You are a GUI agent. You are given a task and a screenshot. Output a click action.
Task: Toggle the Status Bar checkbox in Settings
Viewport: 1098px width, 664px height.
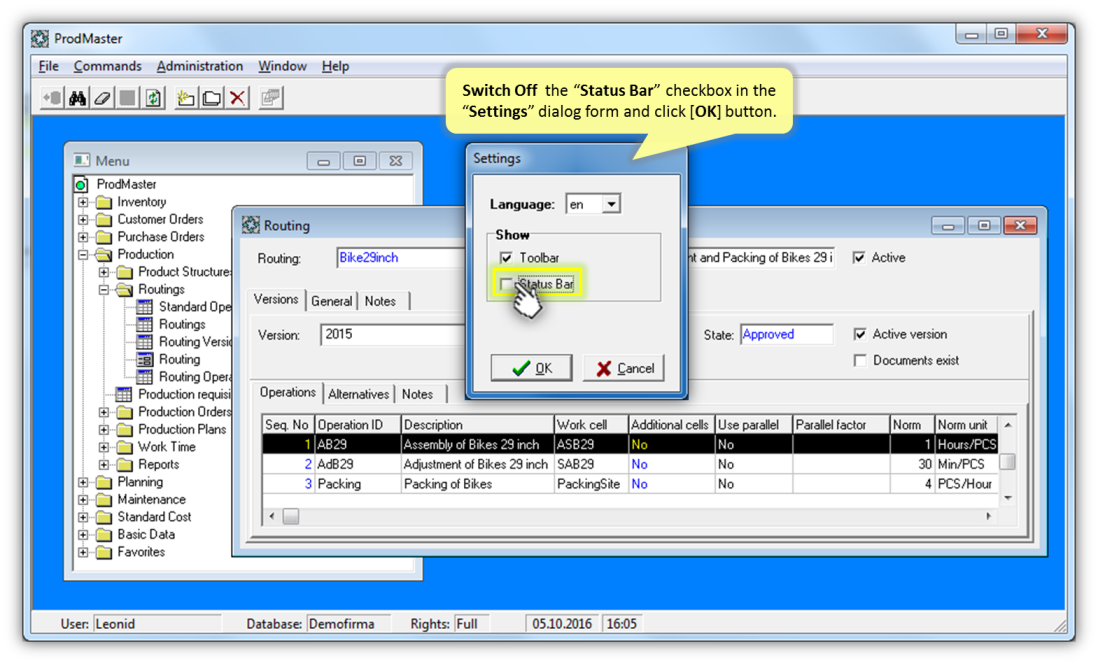tap(506, 284)
